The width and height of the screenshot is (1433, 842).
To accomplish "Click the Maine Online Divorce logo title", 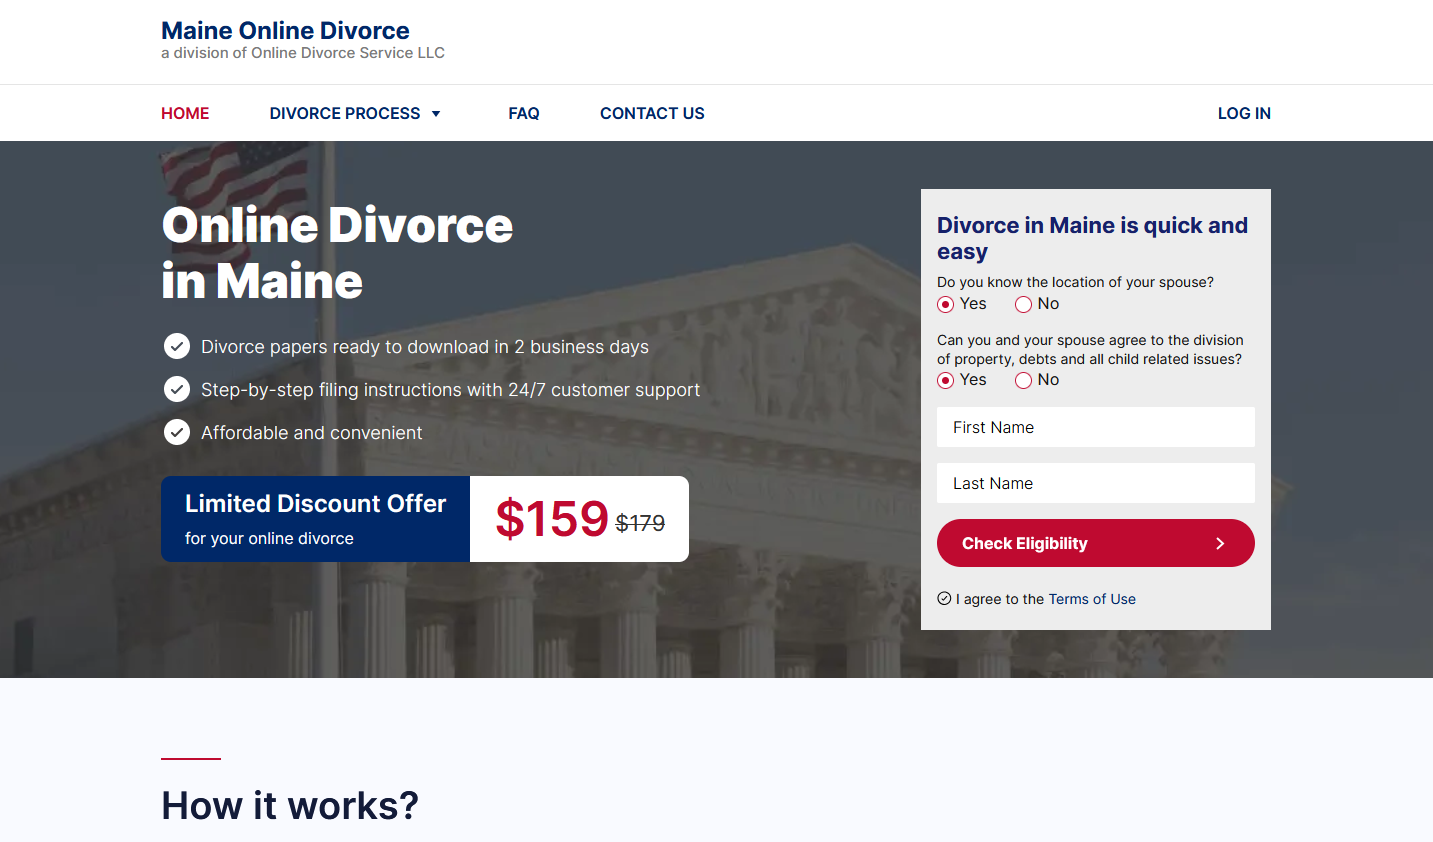I will 285,31.
